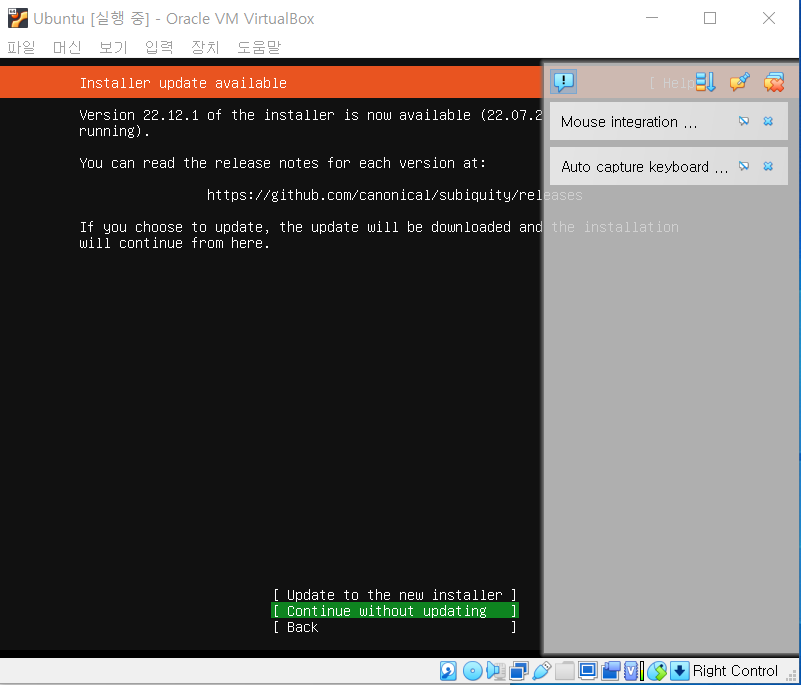Choose Continue without updating
Screen dimensions: 801x685
tap(395, 610)
